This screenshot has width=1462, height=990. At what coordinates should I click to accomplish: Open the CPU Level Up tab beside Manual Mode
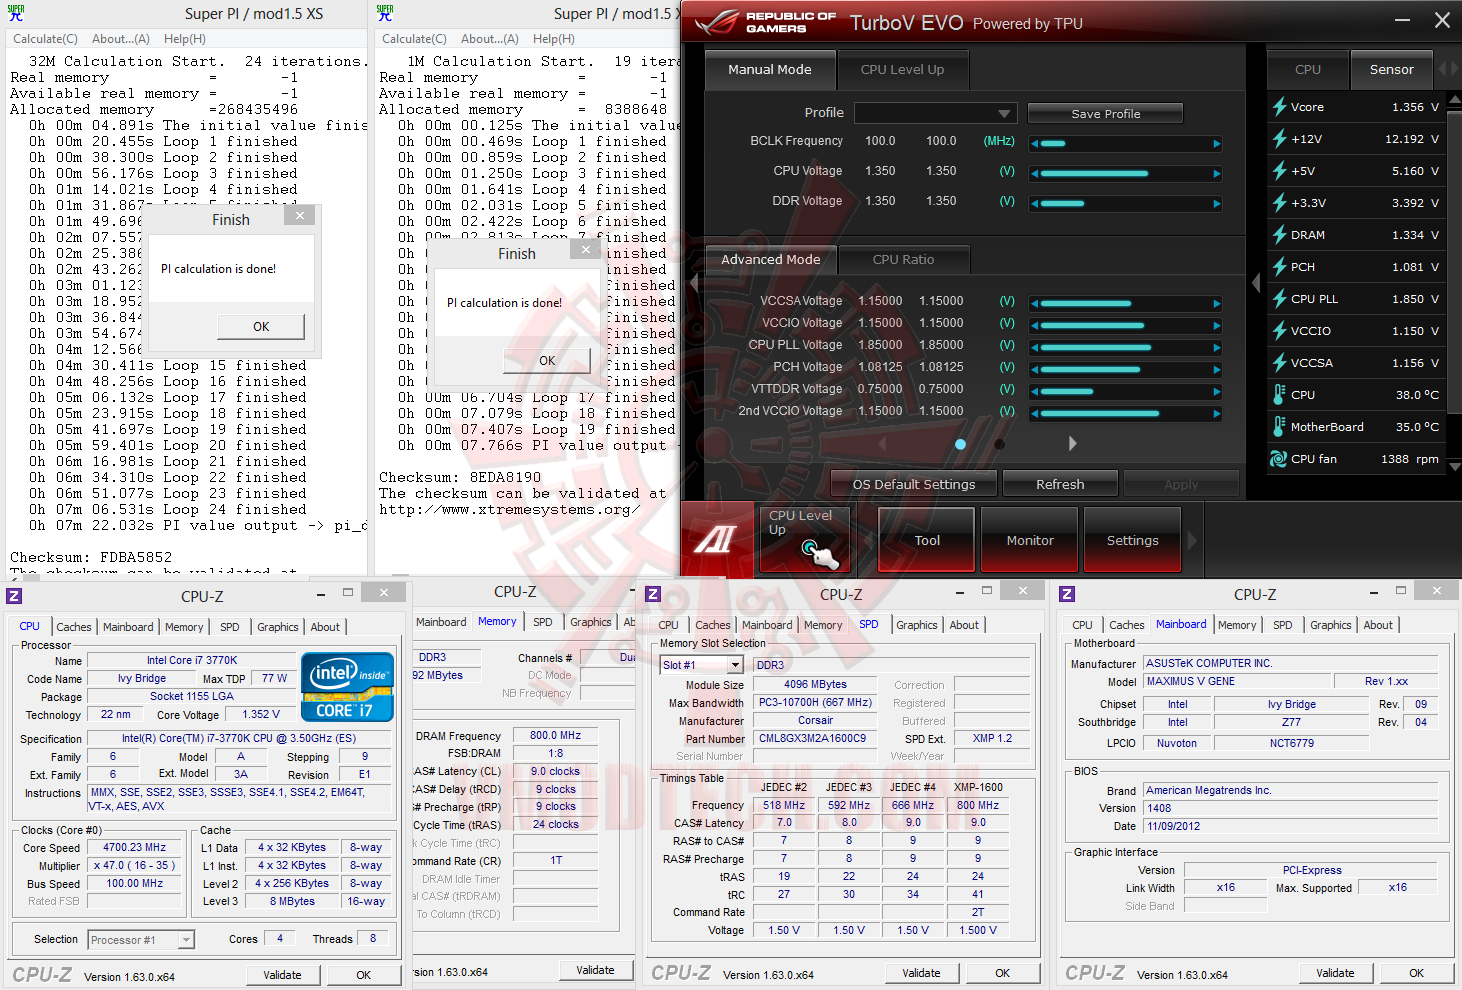tap(902, 70)
